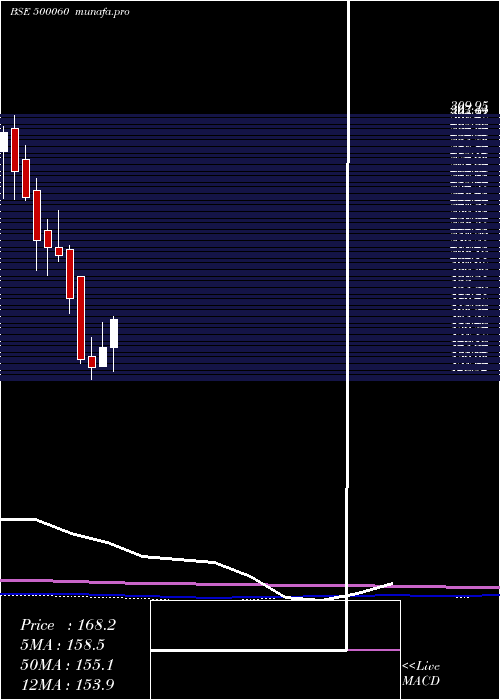Click the '50MA : 155.1' label

click(67, 665)
